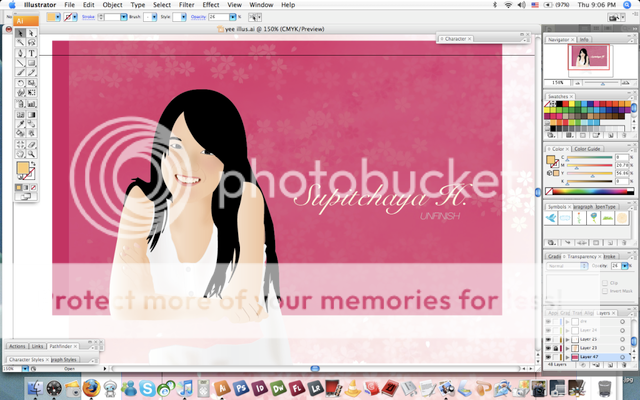This screenshot has width=640, height=400.
Task: Set toolbox paint mode to None
Action: click(33, 187)
